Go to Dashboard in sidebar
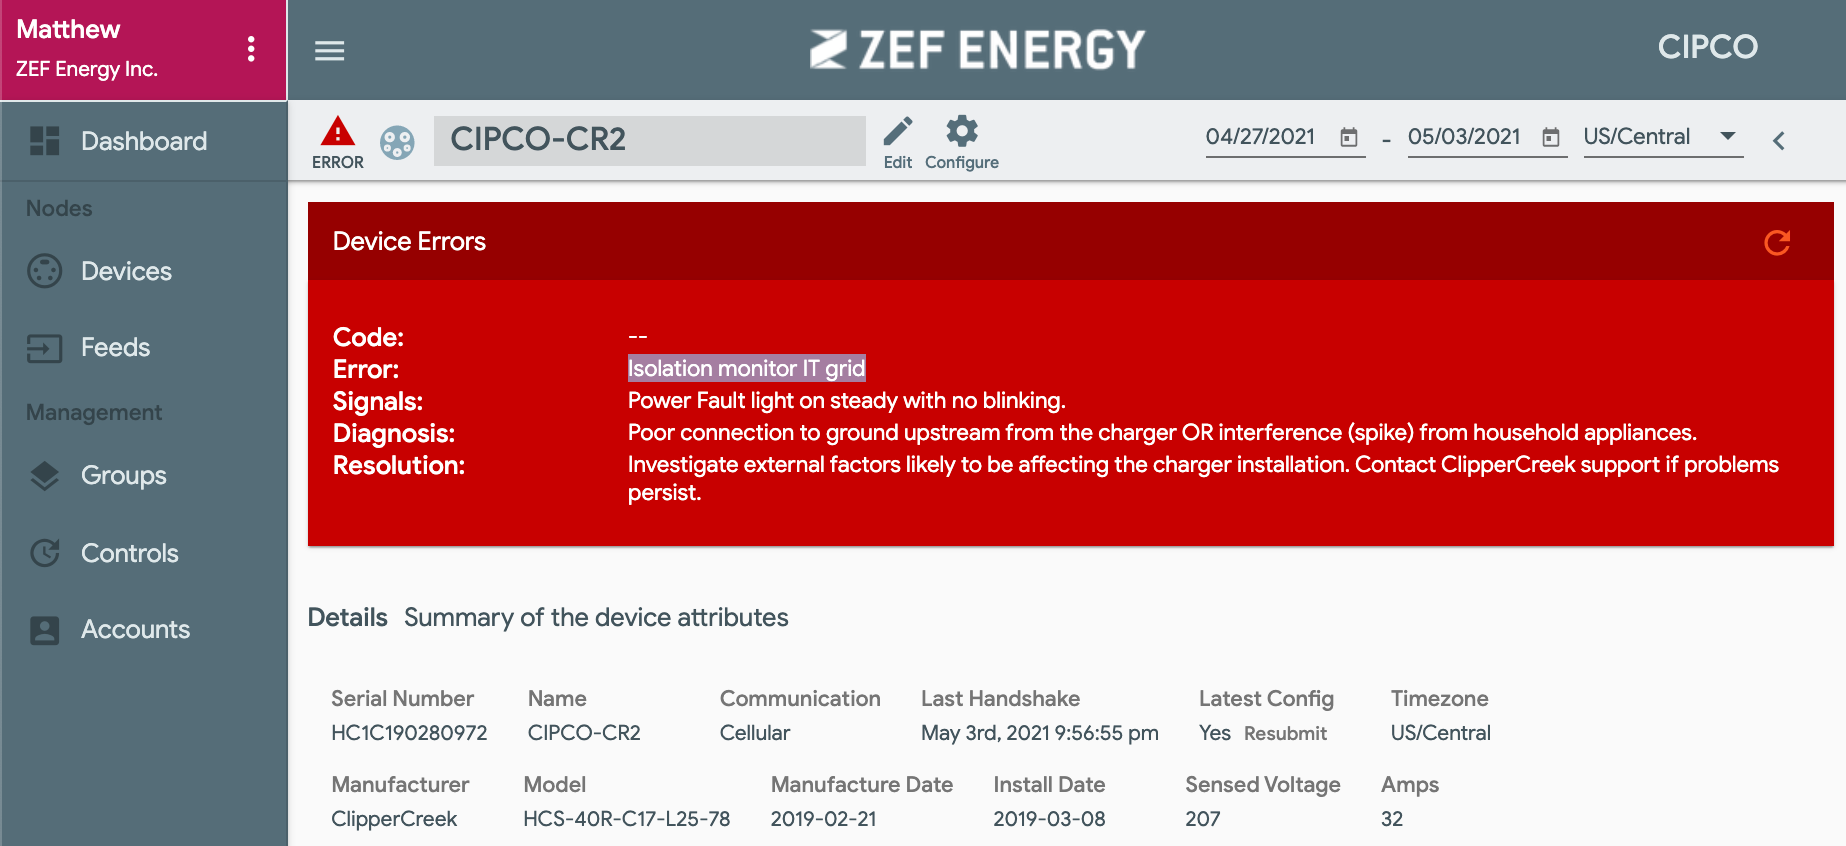The width and height of the screenshot is (1846, 846). click(144, 141)
